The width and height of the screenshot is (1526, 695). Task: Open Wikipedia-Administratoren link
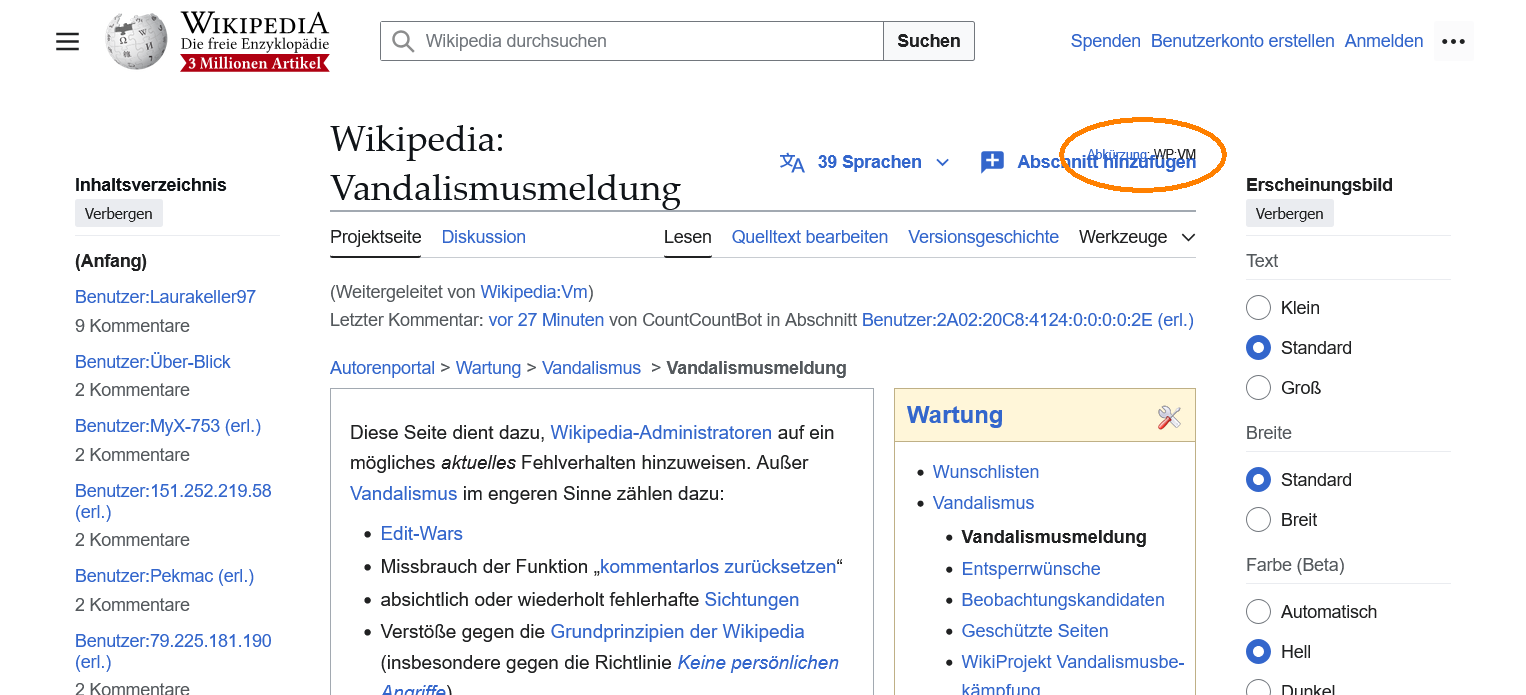[x=661, y=433]
